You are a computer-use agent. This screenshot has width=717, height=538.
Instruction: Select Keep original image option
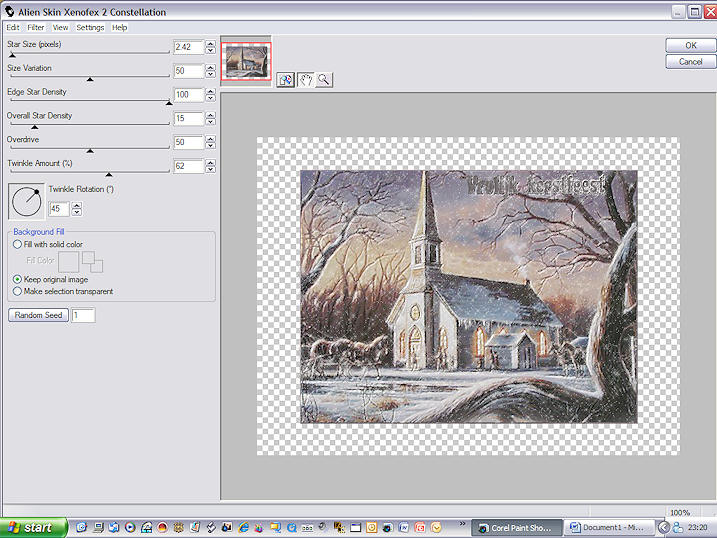point(17,279)
